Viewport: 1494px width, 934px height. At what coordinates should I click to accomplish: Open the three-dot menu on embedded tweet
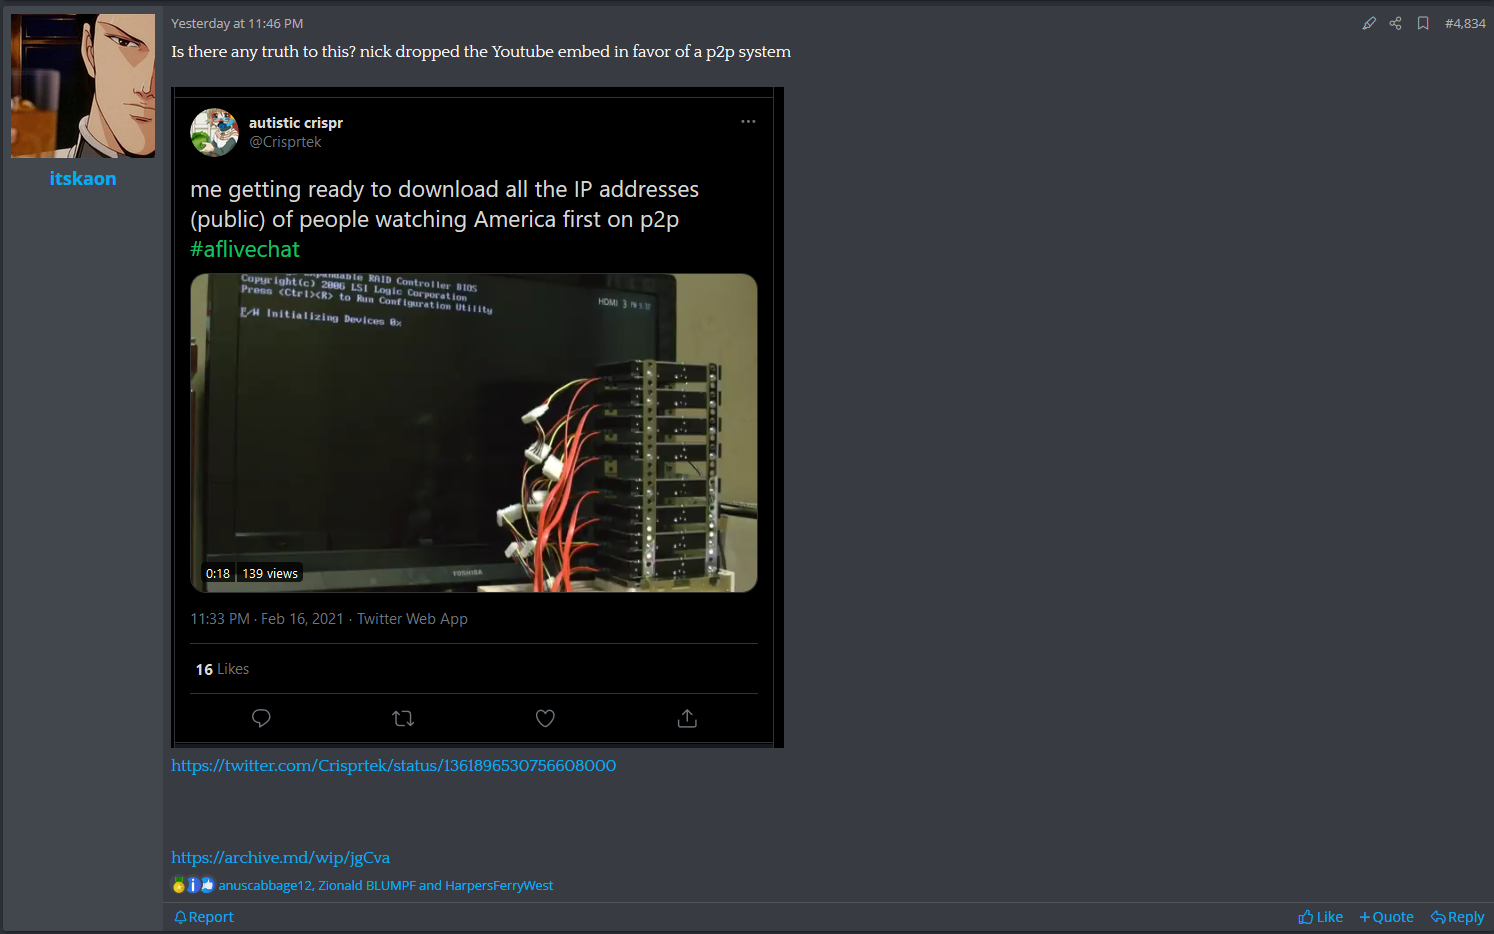point(748,122)
